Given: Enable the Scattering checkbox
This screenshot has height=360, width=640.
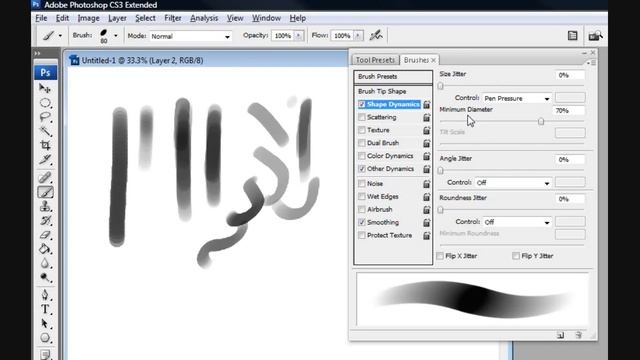Looking at the screenshot, I should 362,118.
